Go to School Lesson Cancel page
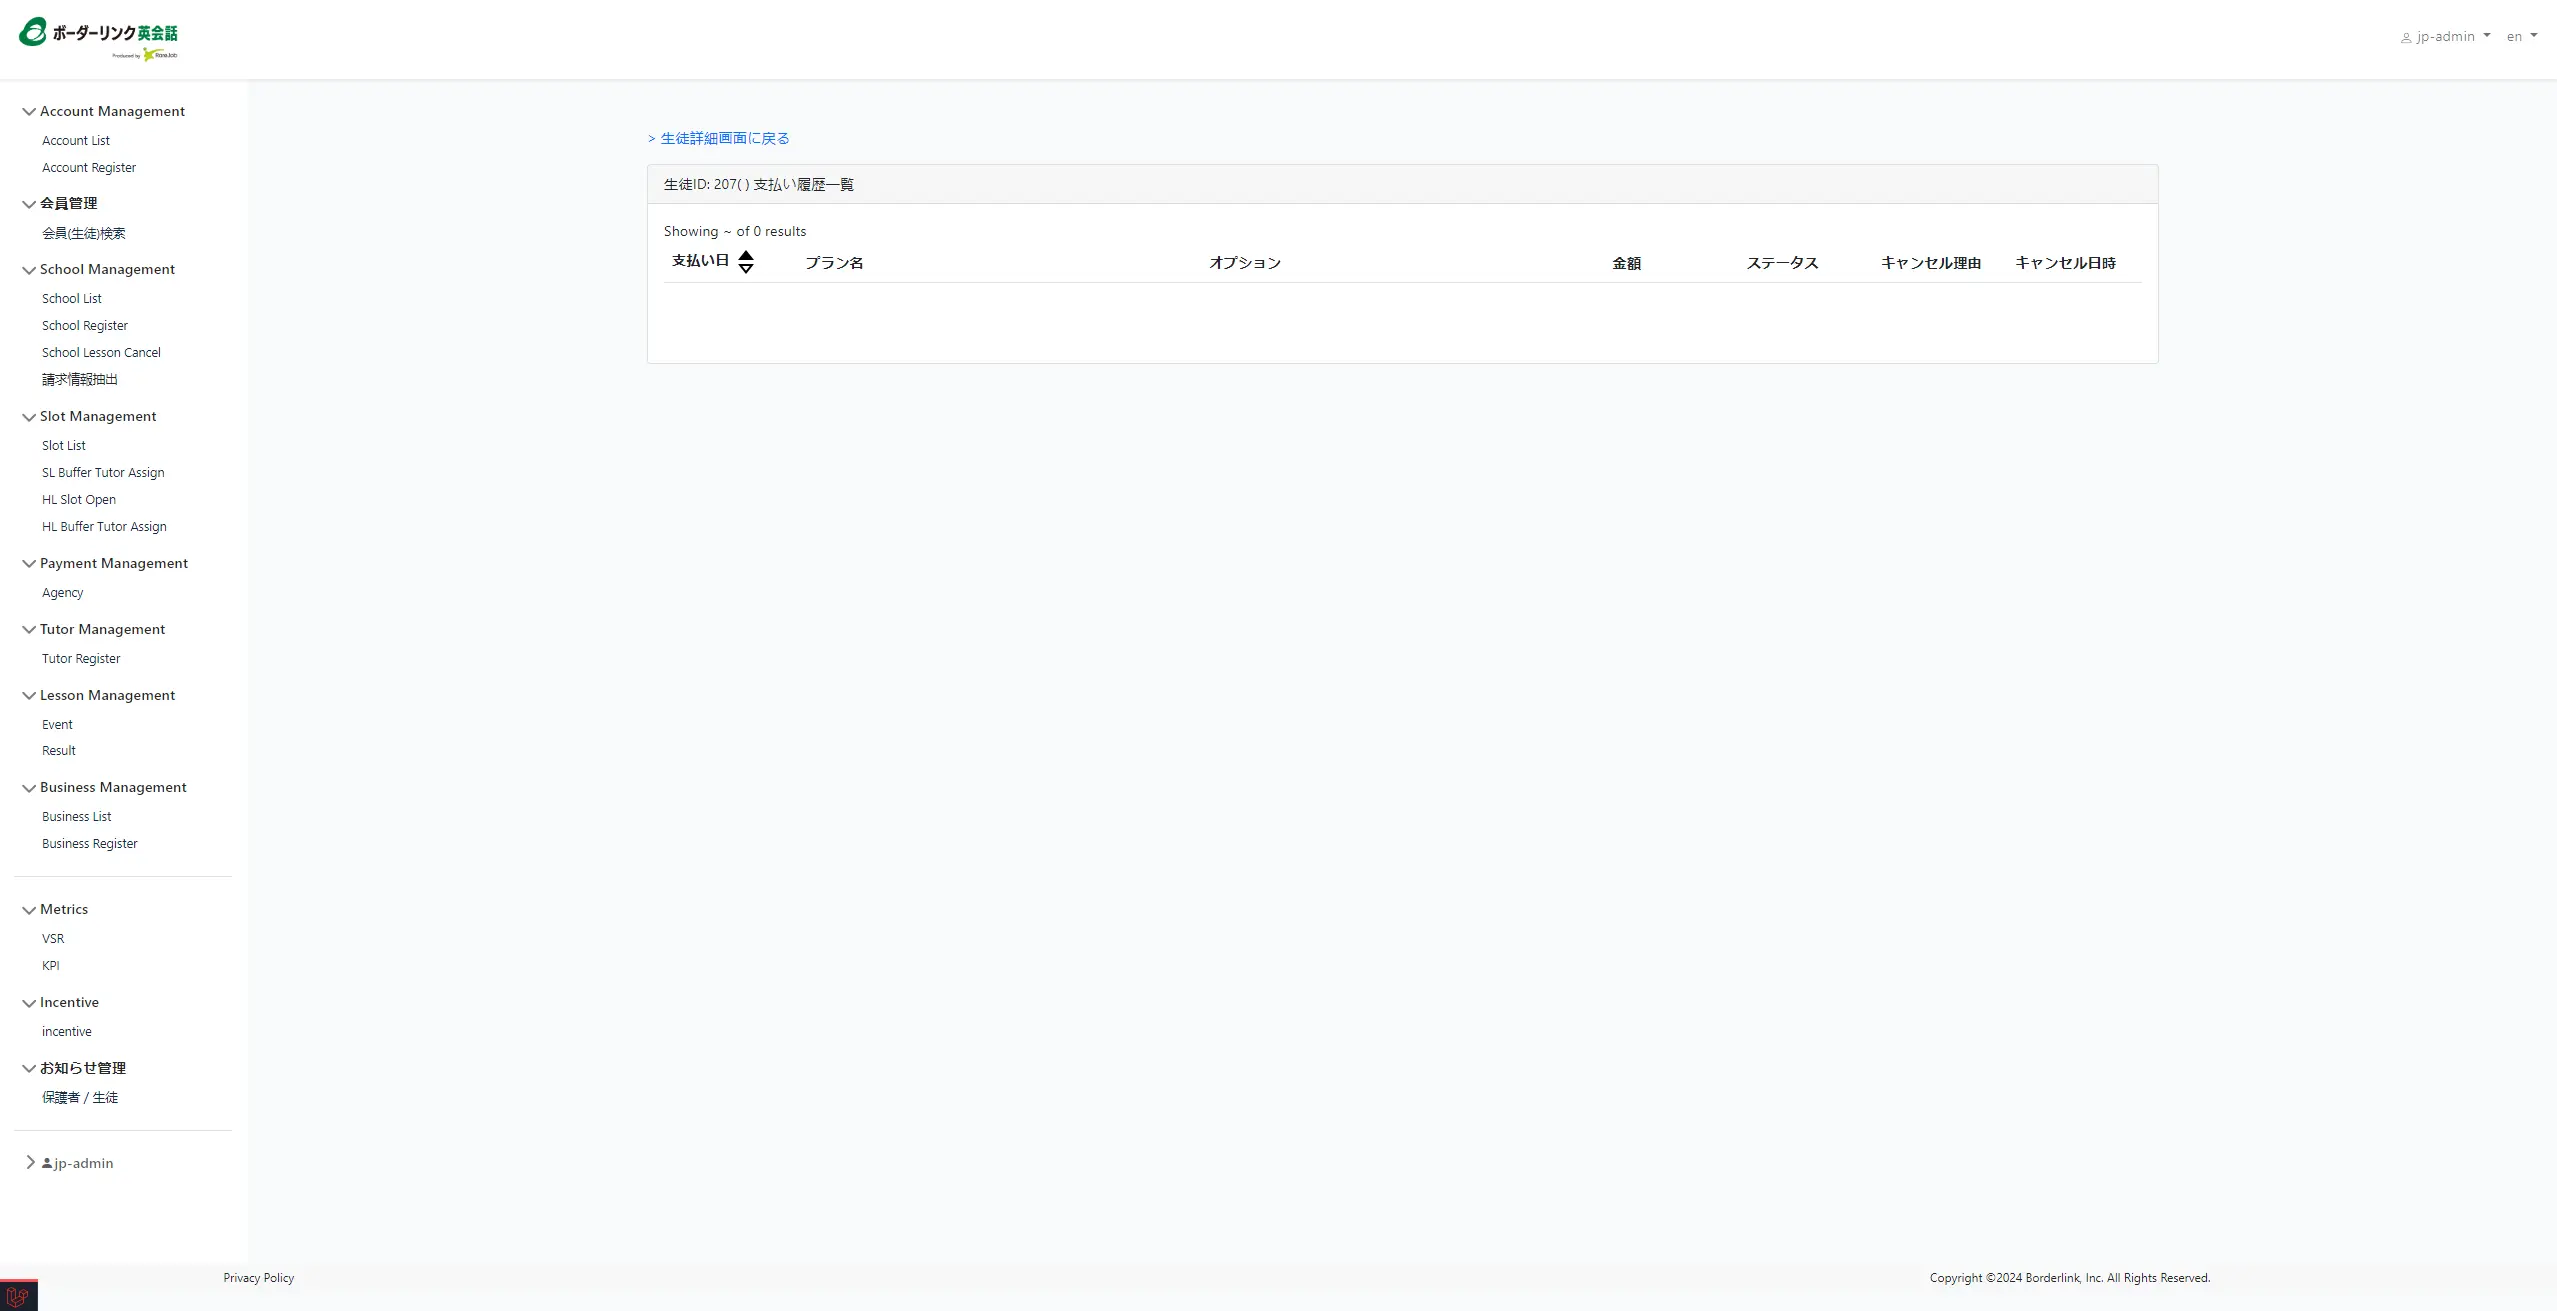This screenshot has height=1311, width=2557. coord(101,353)
